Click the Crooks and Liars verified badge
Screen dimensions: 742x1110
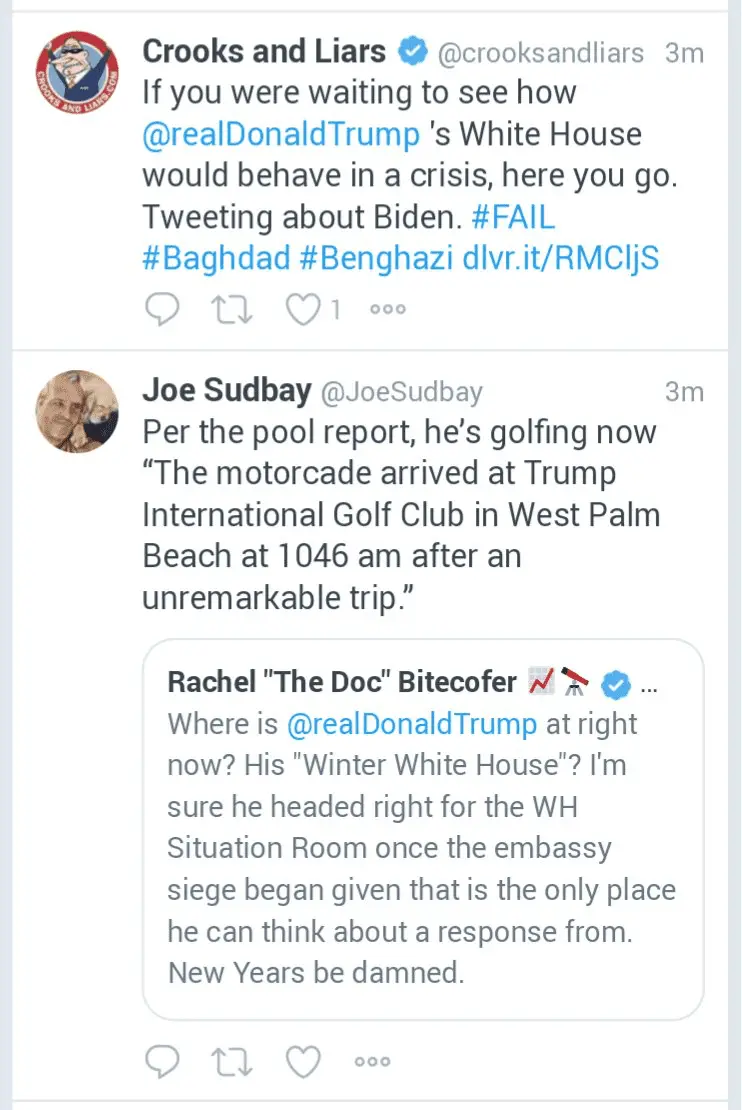(411, 52)
